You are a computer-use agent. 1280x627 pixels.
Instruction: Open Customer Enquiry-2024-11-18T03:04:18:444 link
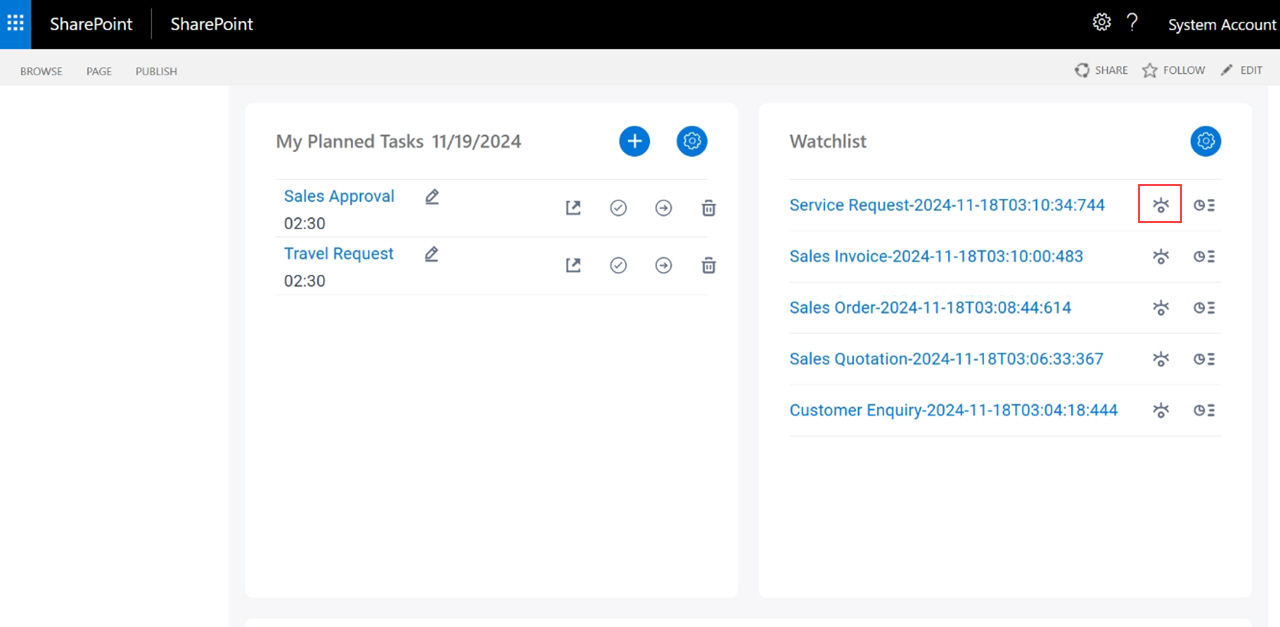[954, 410]
